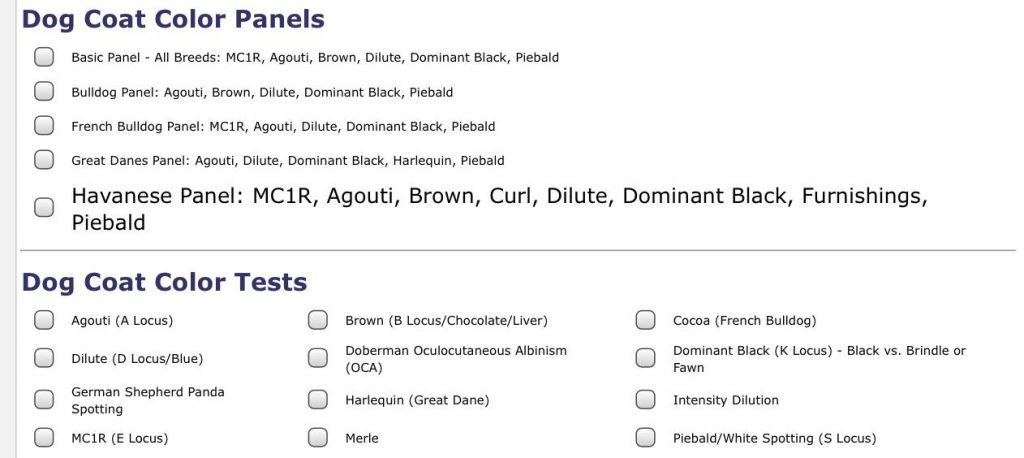Select Doberman Oculocutaneous Albinism (OCA) checkbox
The image size is (1024, 458).
[x=318, y=358]
